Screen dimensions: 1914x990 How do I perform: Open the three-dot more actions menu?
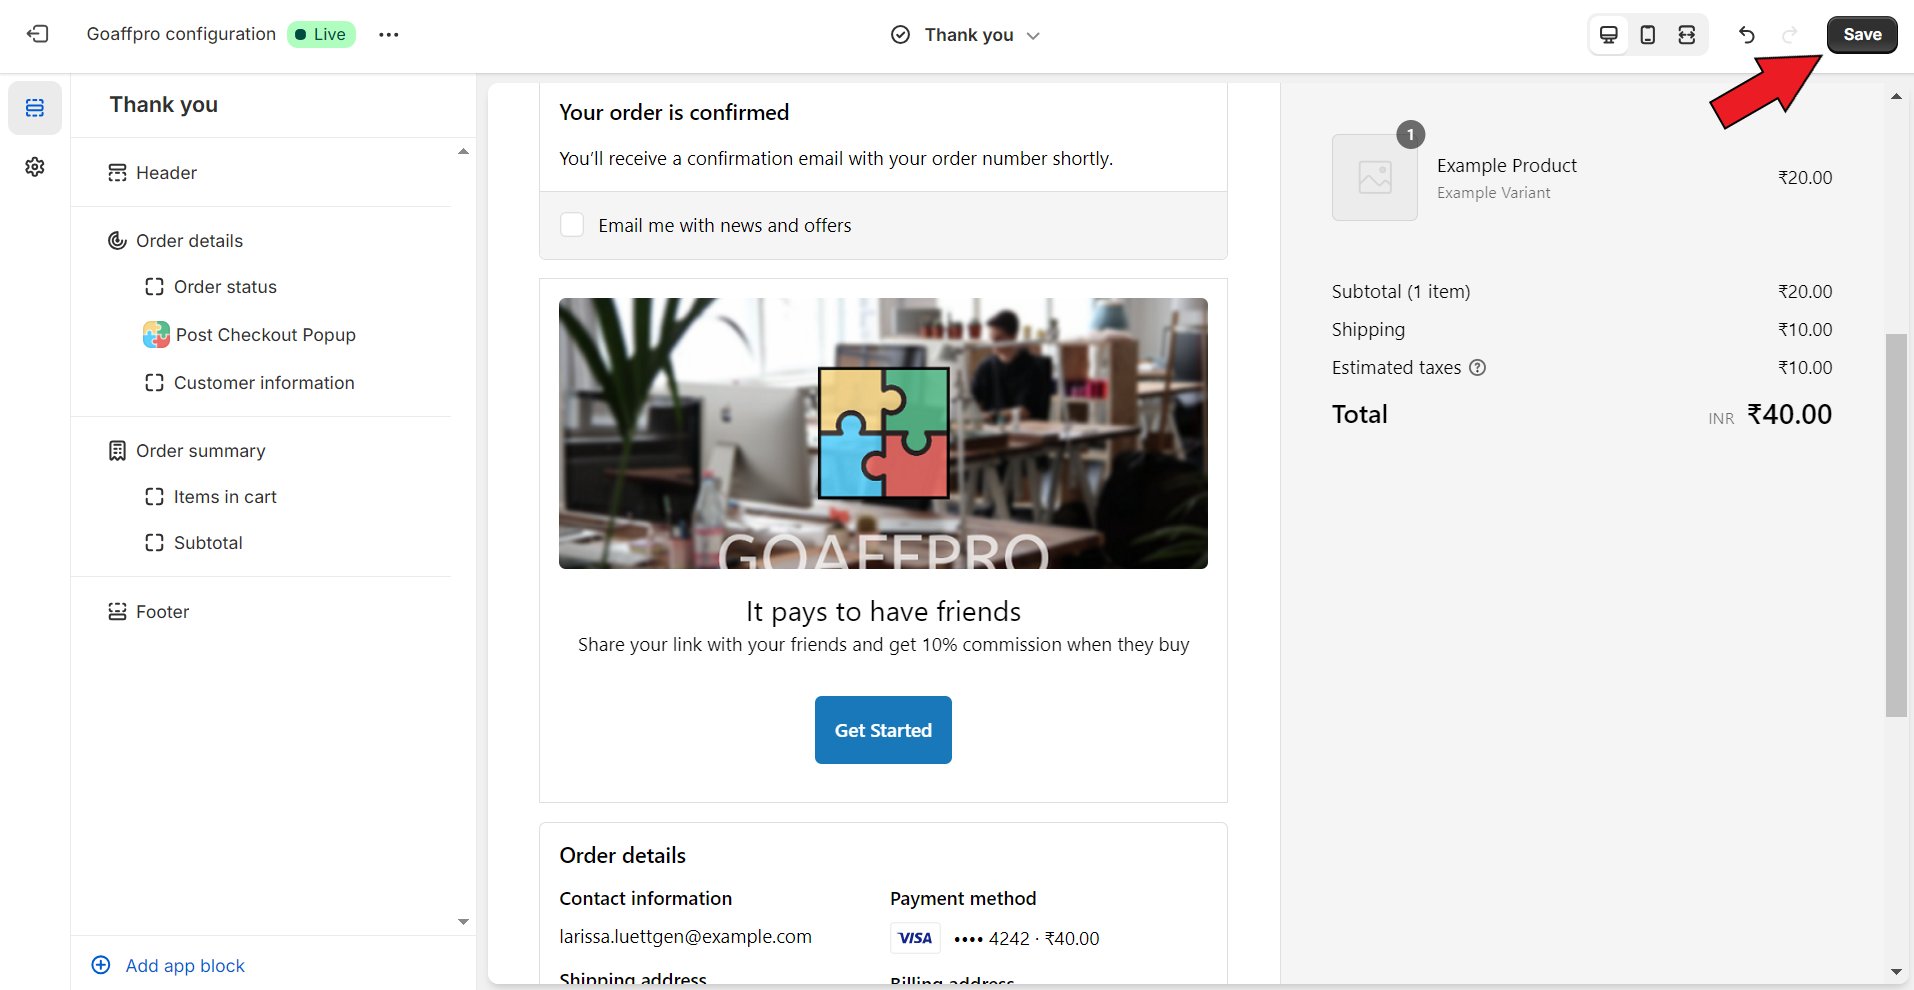(389, 34)
